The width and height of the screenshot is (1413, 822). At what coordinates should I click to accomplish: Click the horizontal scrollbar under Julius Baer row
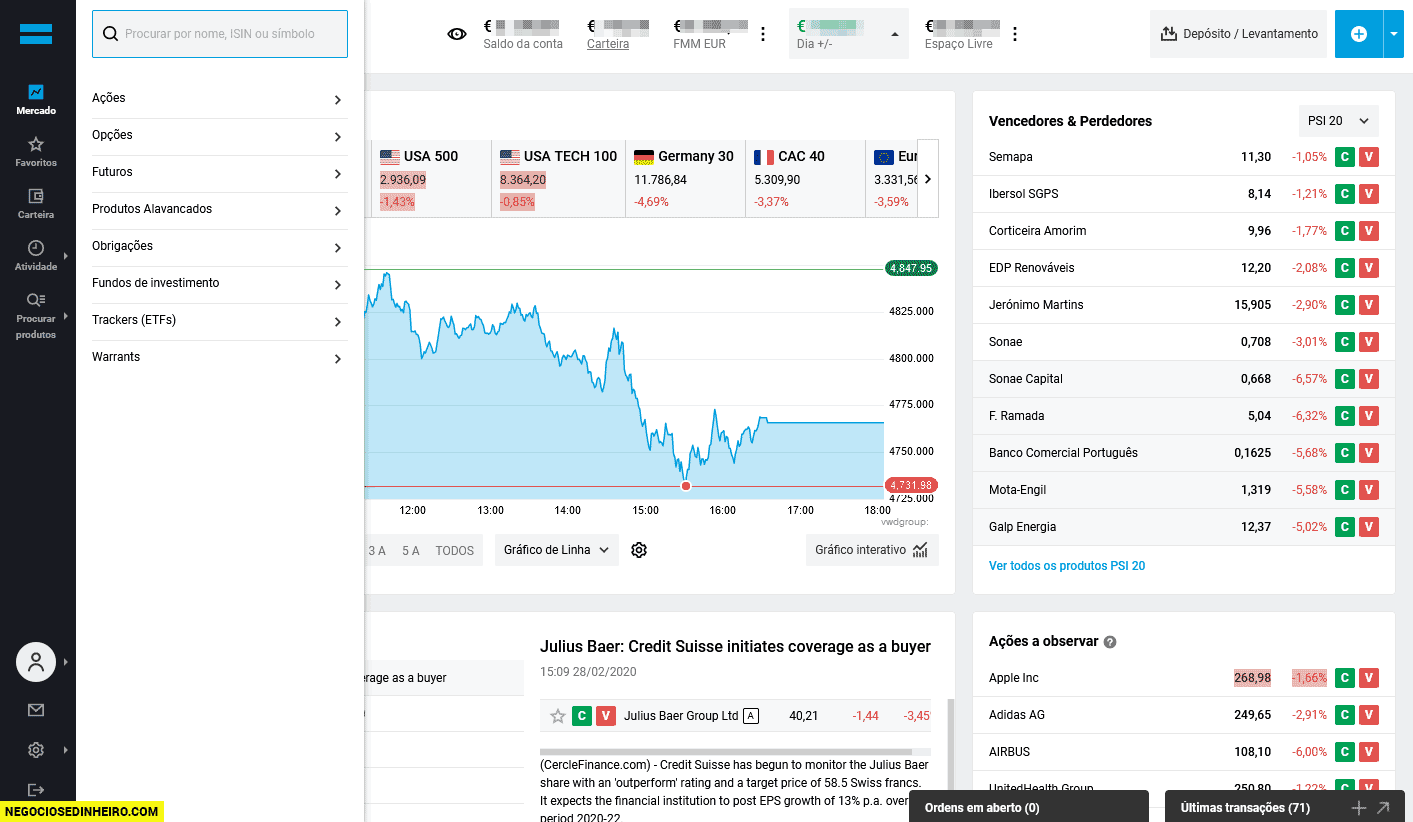tap(726, 752)
